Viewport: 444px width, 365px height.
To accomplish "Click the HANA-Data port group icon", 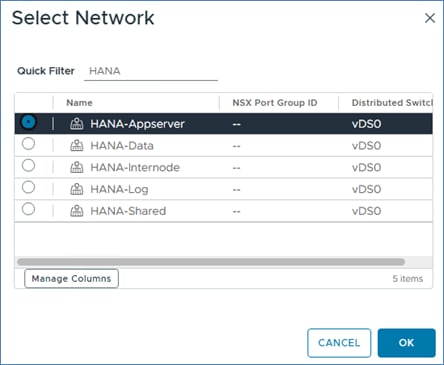I will point(77,145).
